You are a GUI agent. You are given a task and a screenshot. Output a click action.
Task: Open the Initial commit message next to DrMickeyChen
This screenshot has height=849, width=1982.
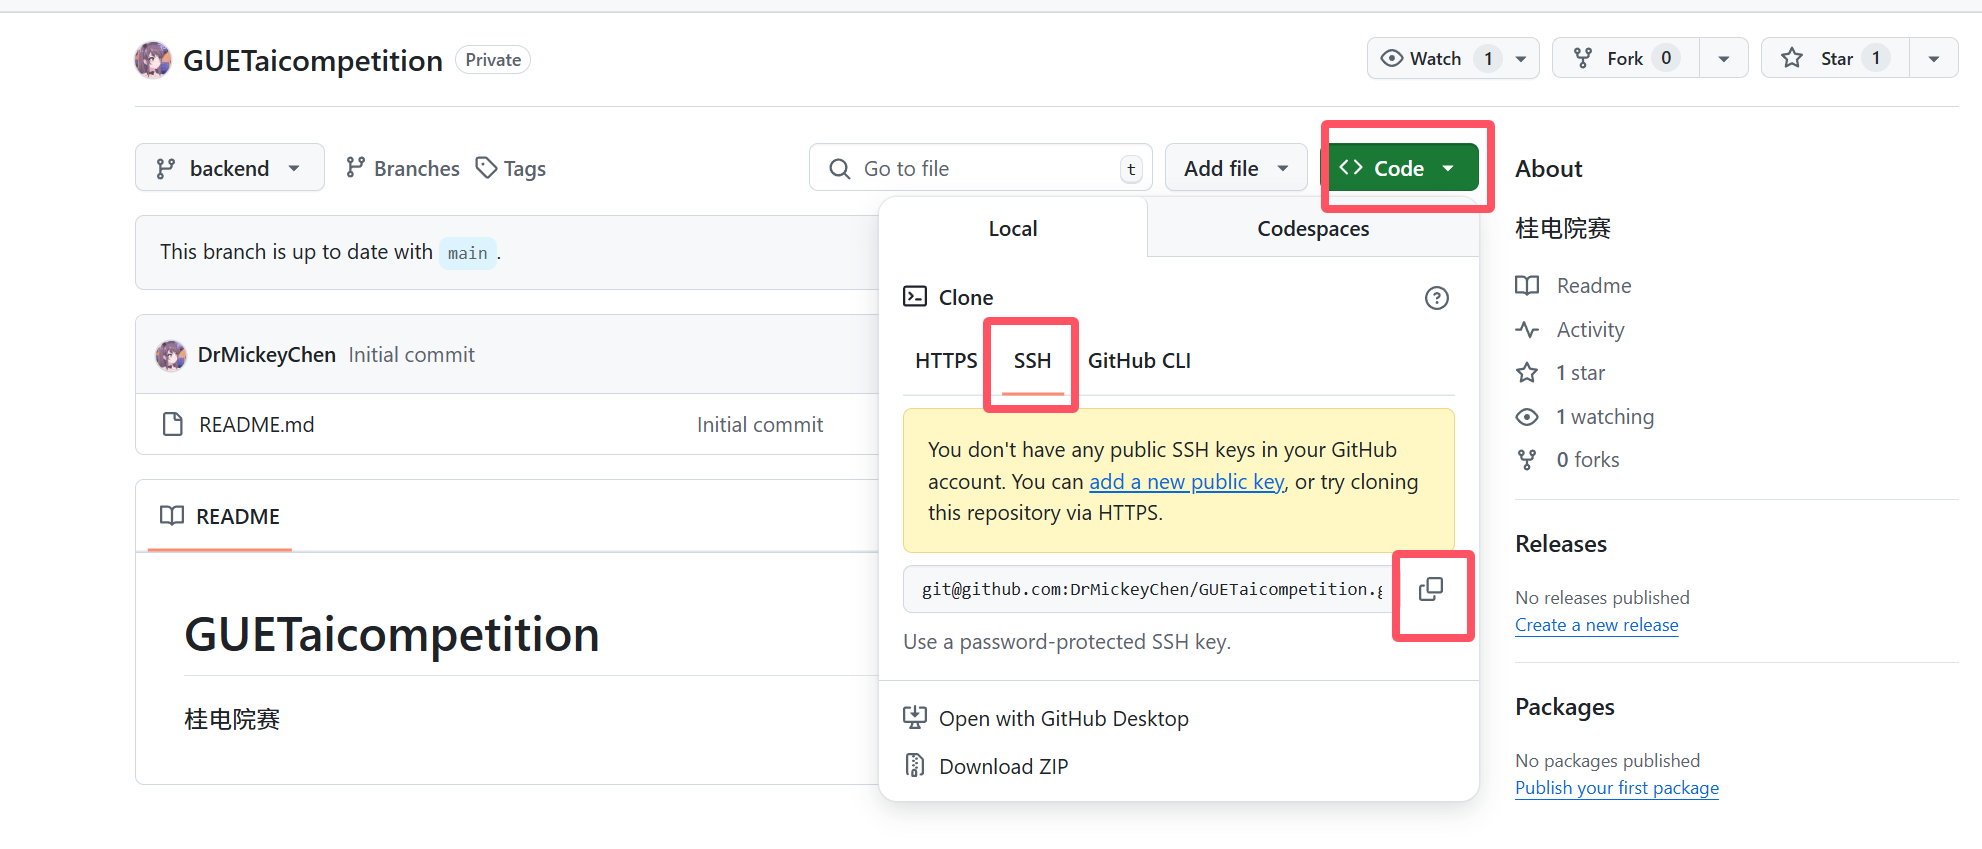tap(411, 355)
